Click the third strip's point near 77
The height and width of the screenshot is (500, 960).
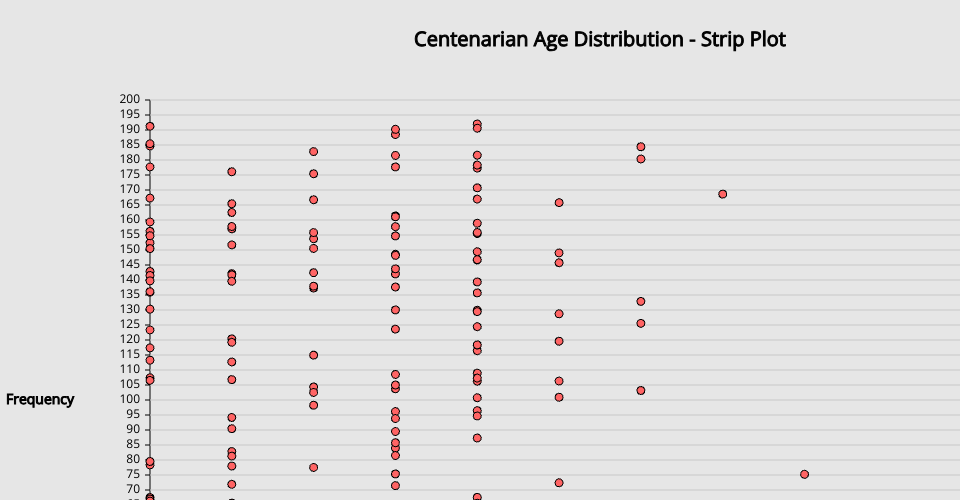[x=313, y=467]
